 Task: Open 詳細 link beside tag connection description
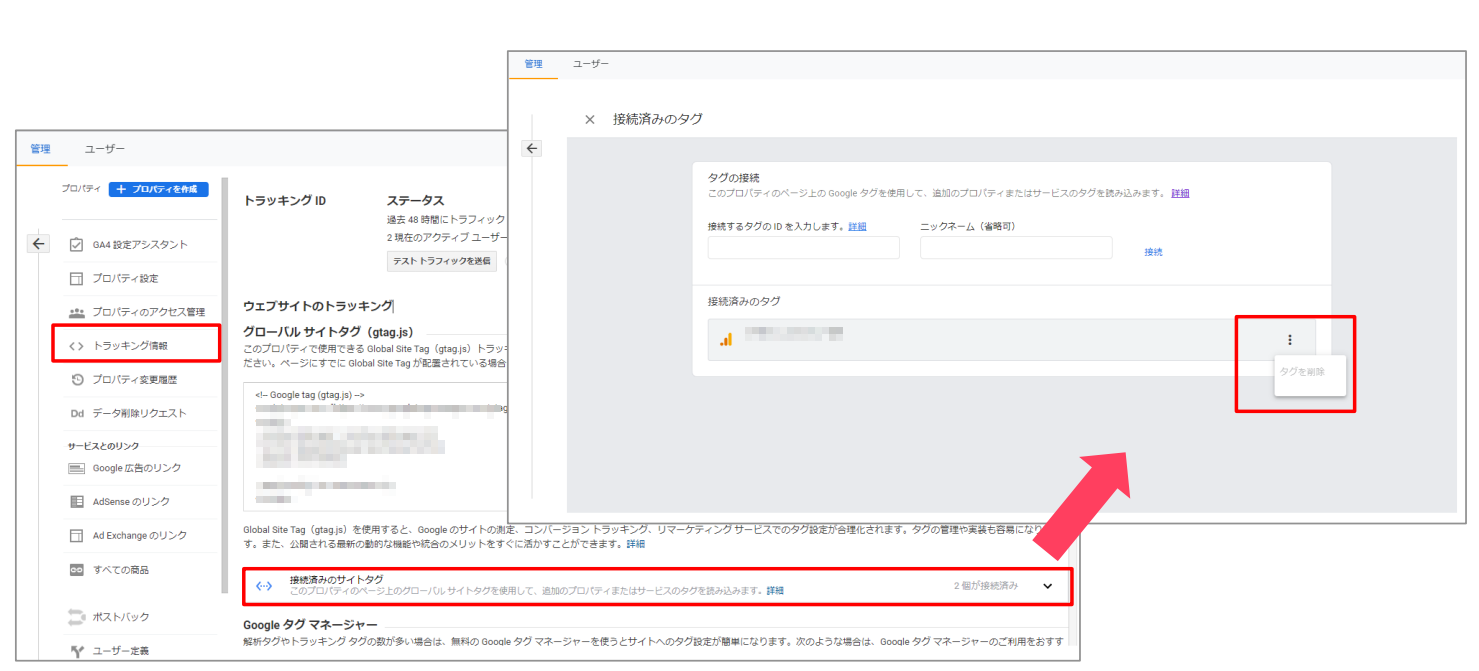(x=1180, y=193)
